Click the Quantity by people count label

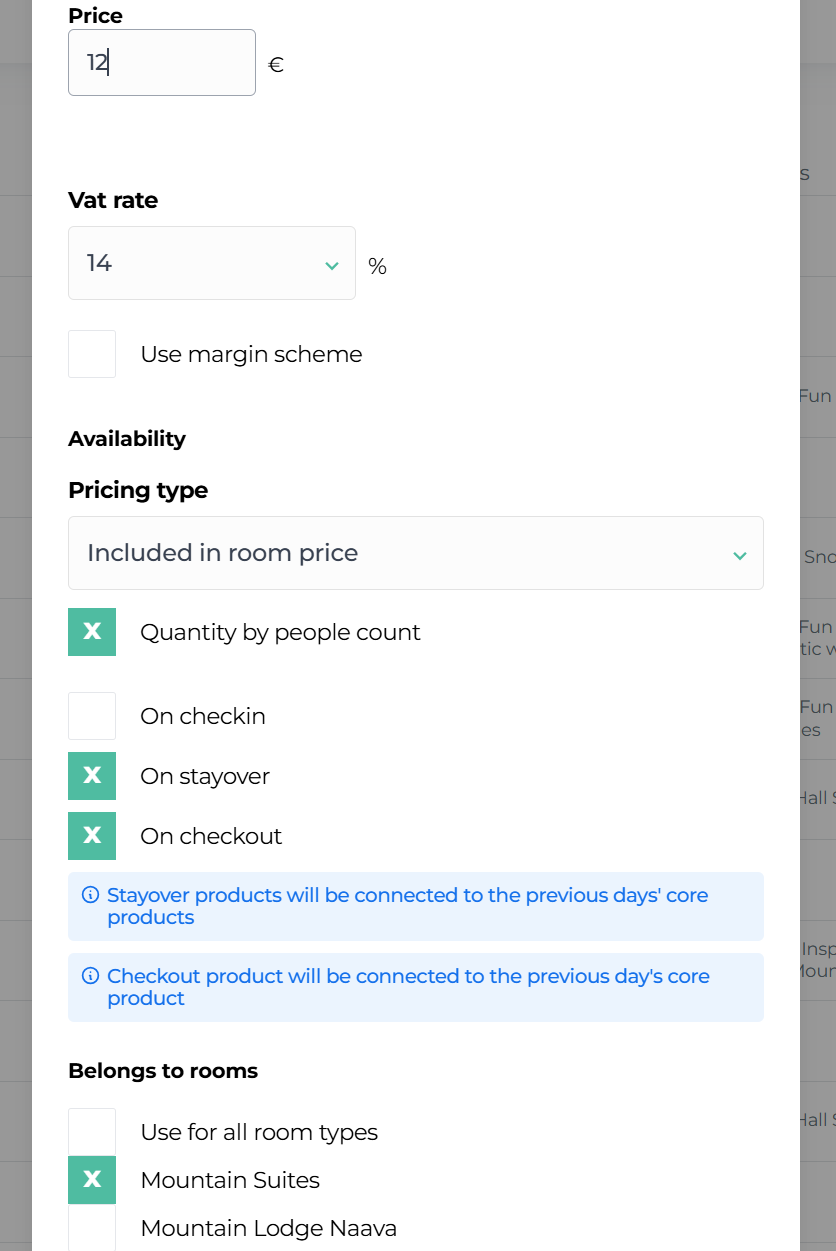pyautogui.click(x=280, y=632)
